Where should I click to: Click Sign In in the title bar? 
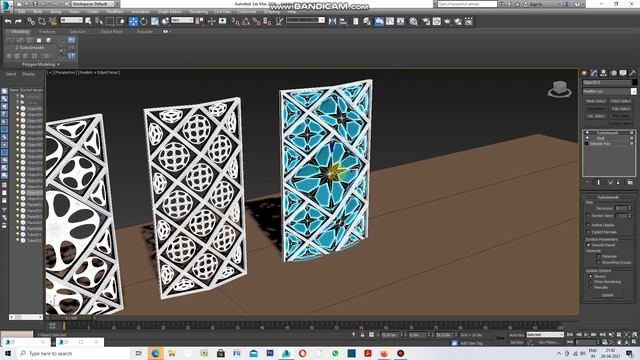click(x=536, y=4)
